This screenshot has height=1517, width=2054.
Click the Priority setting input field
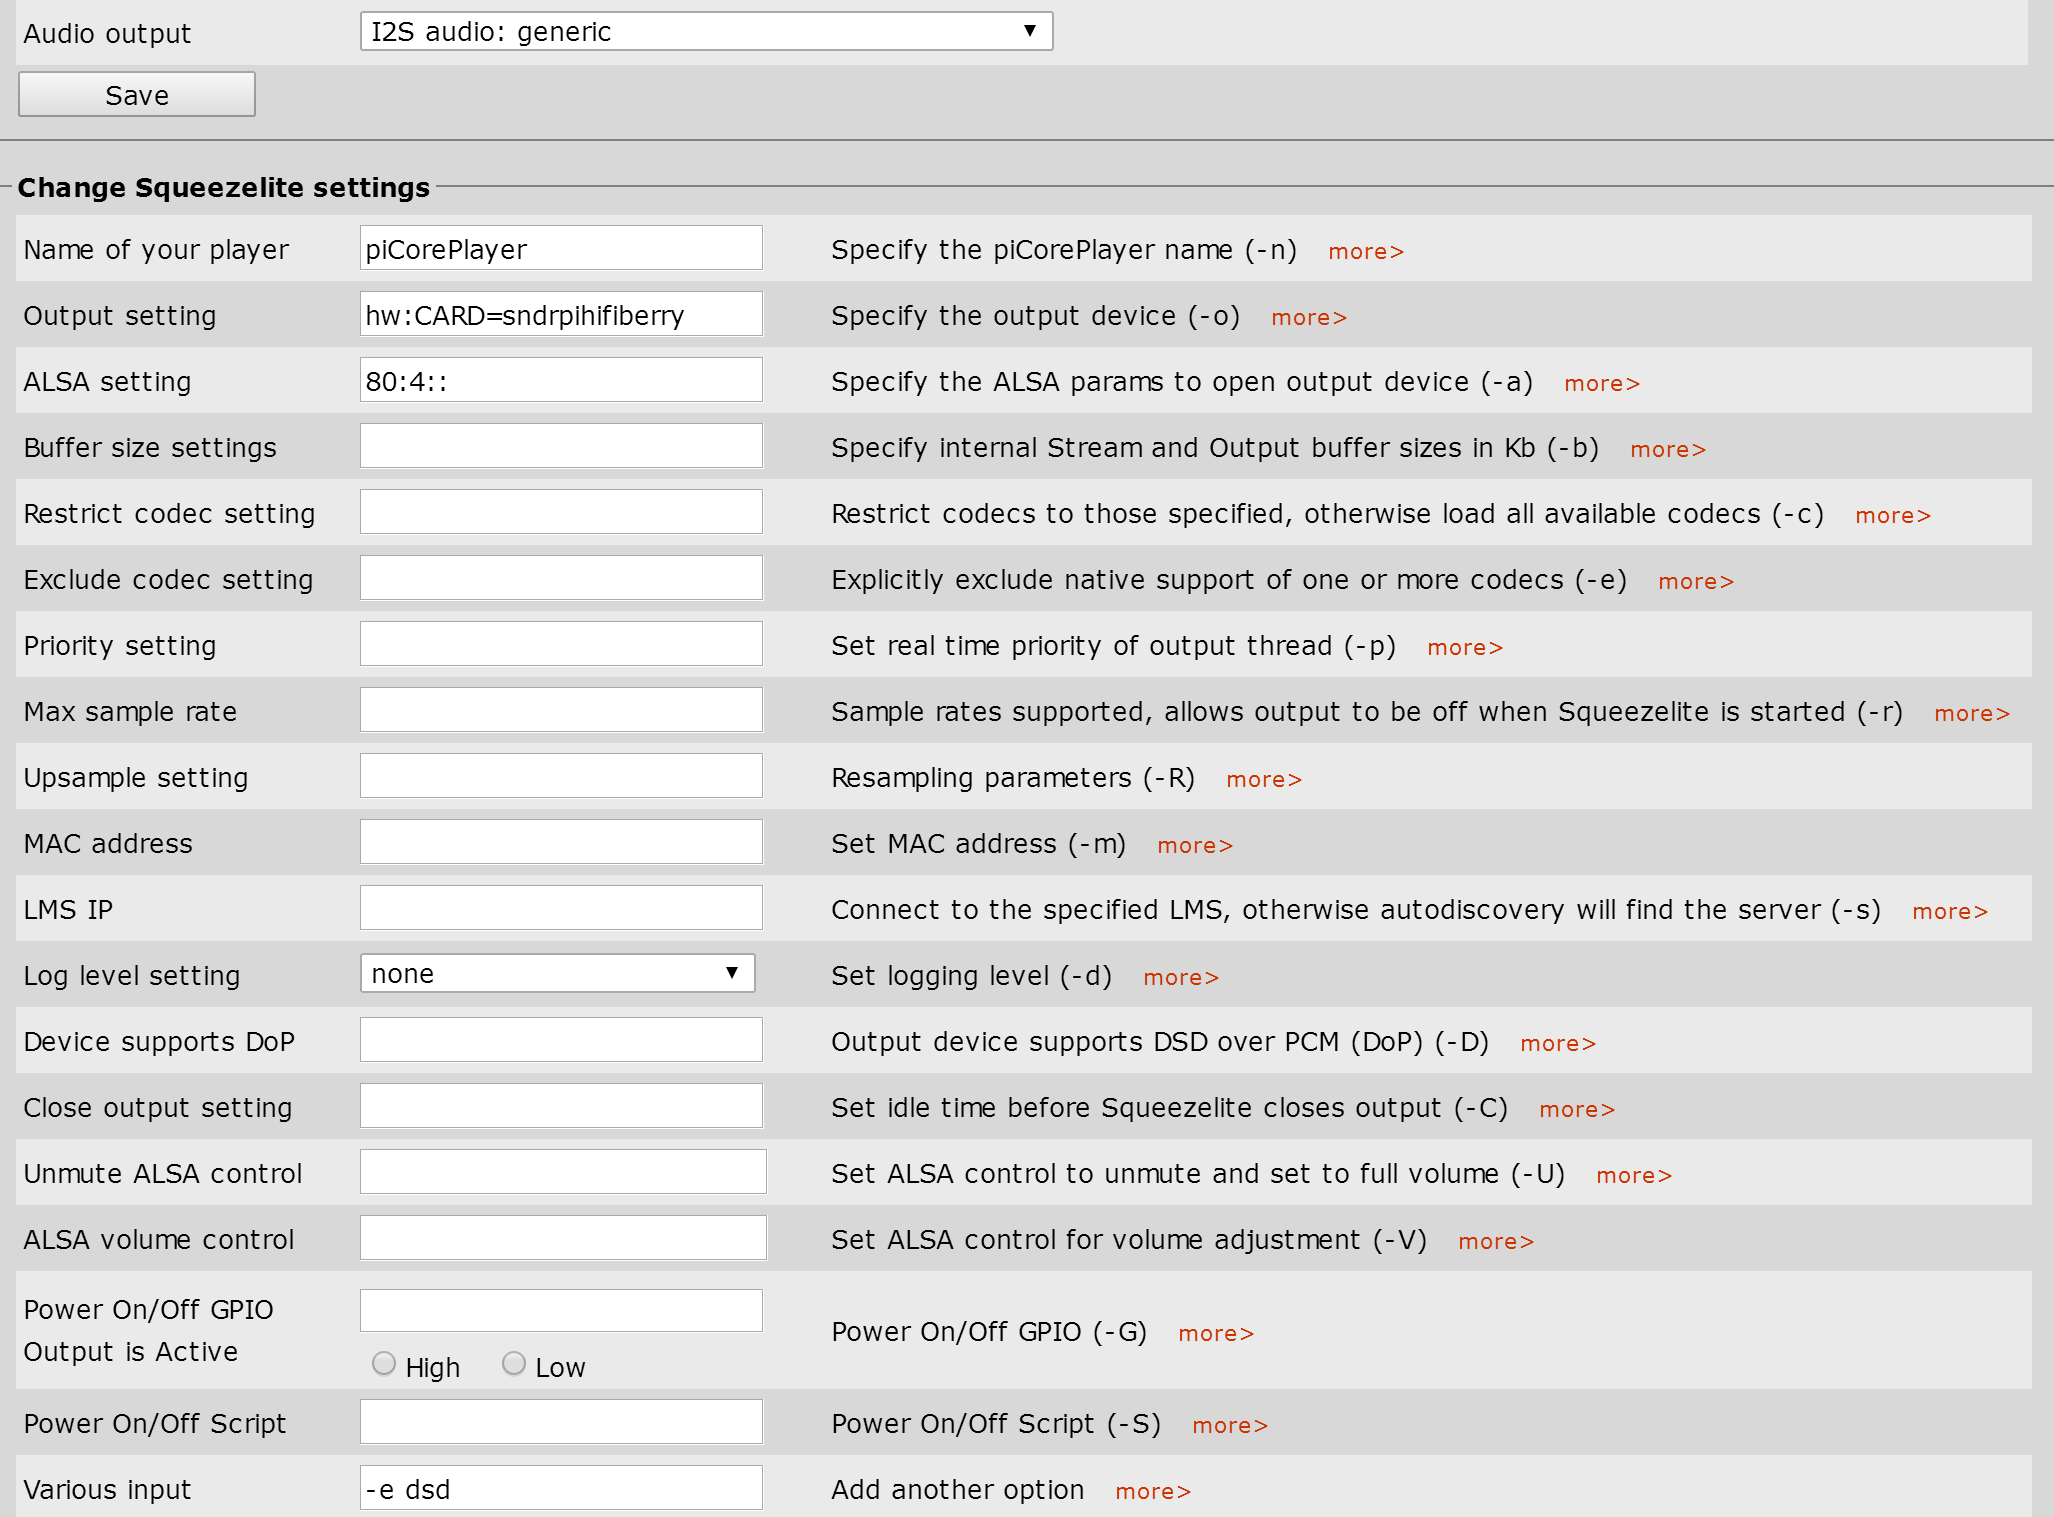561,644
